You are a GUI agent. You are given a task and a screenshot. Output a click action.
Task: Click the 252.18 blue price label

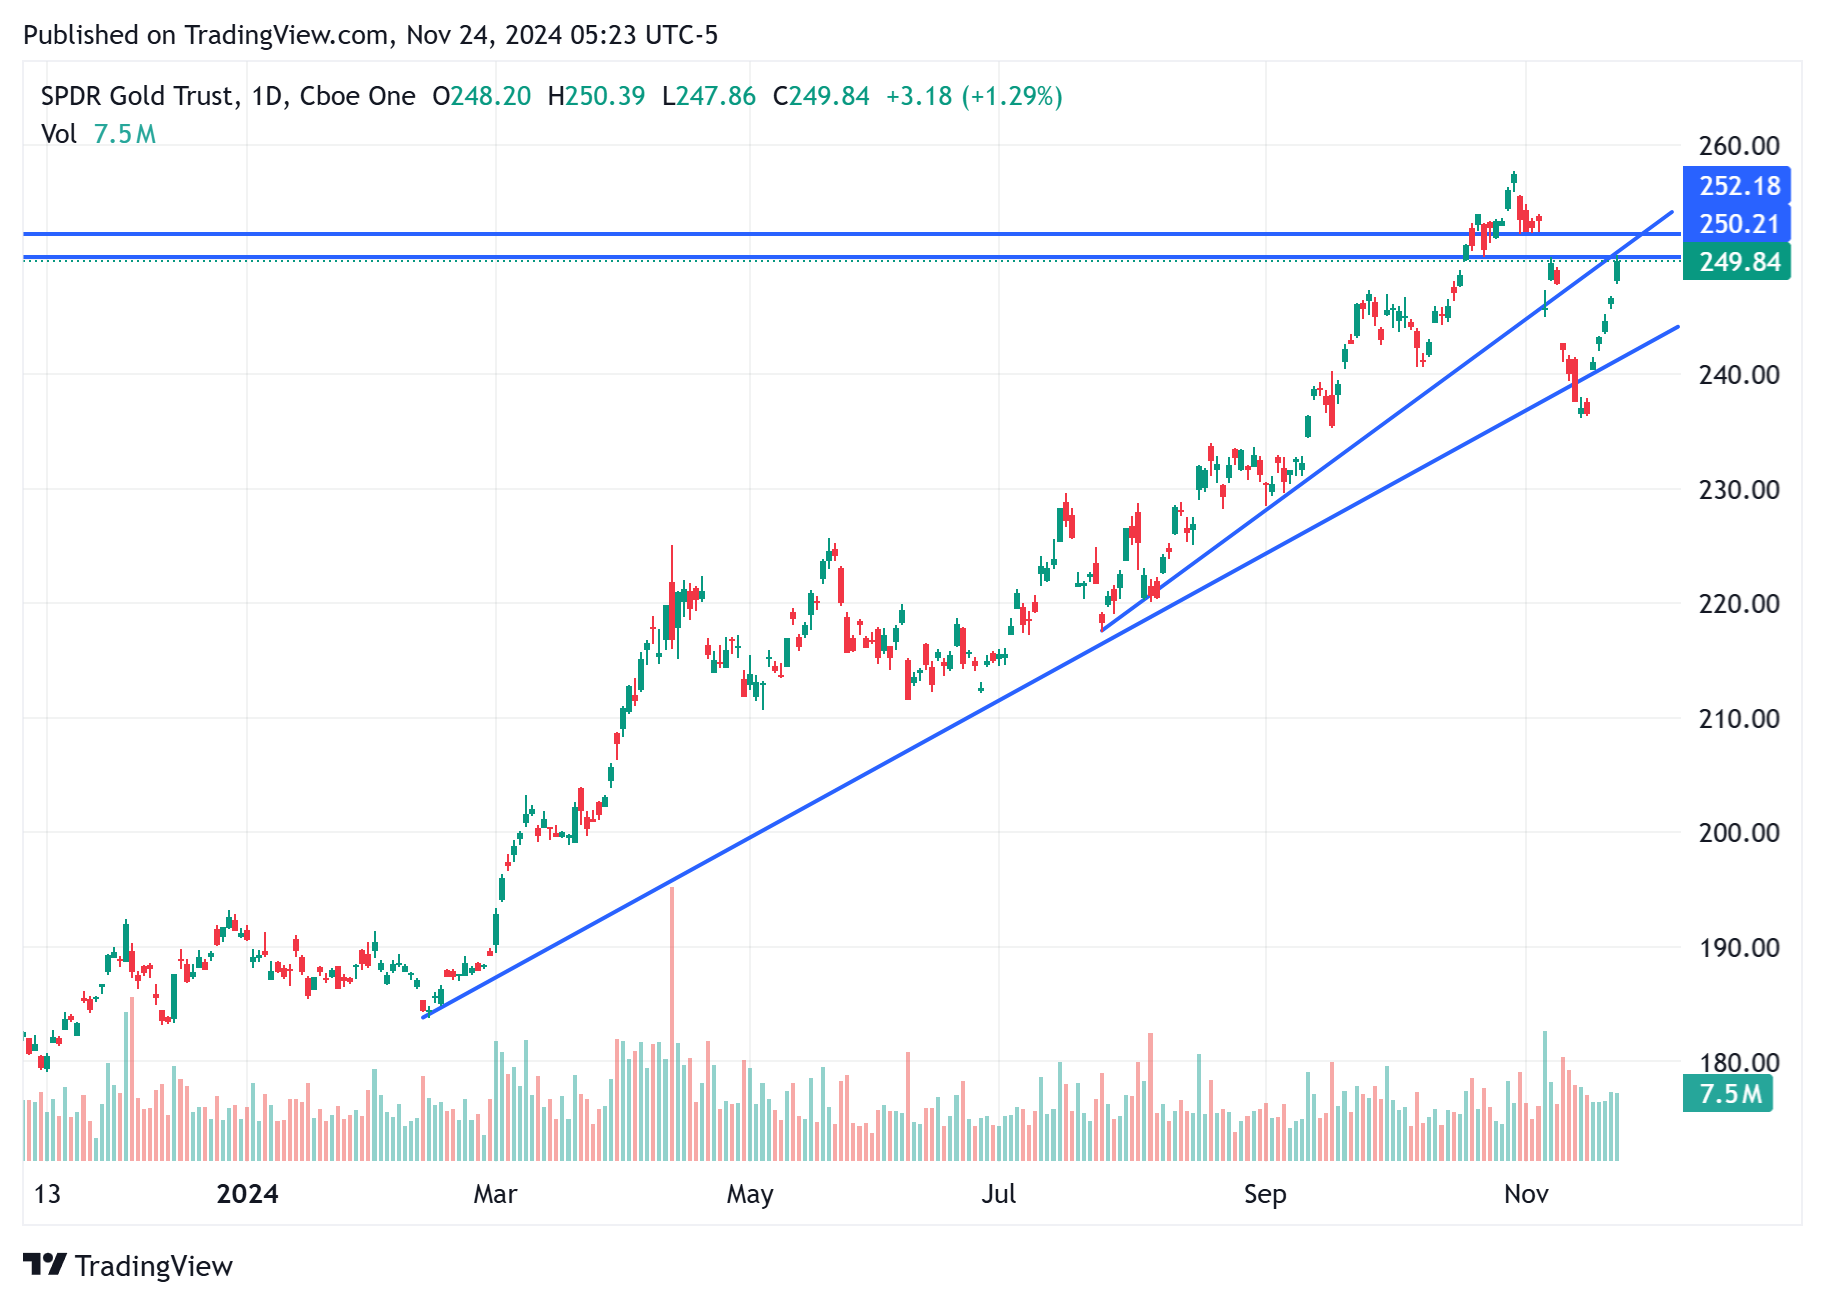[1738, 186]
